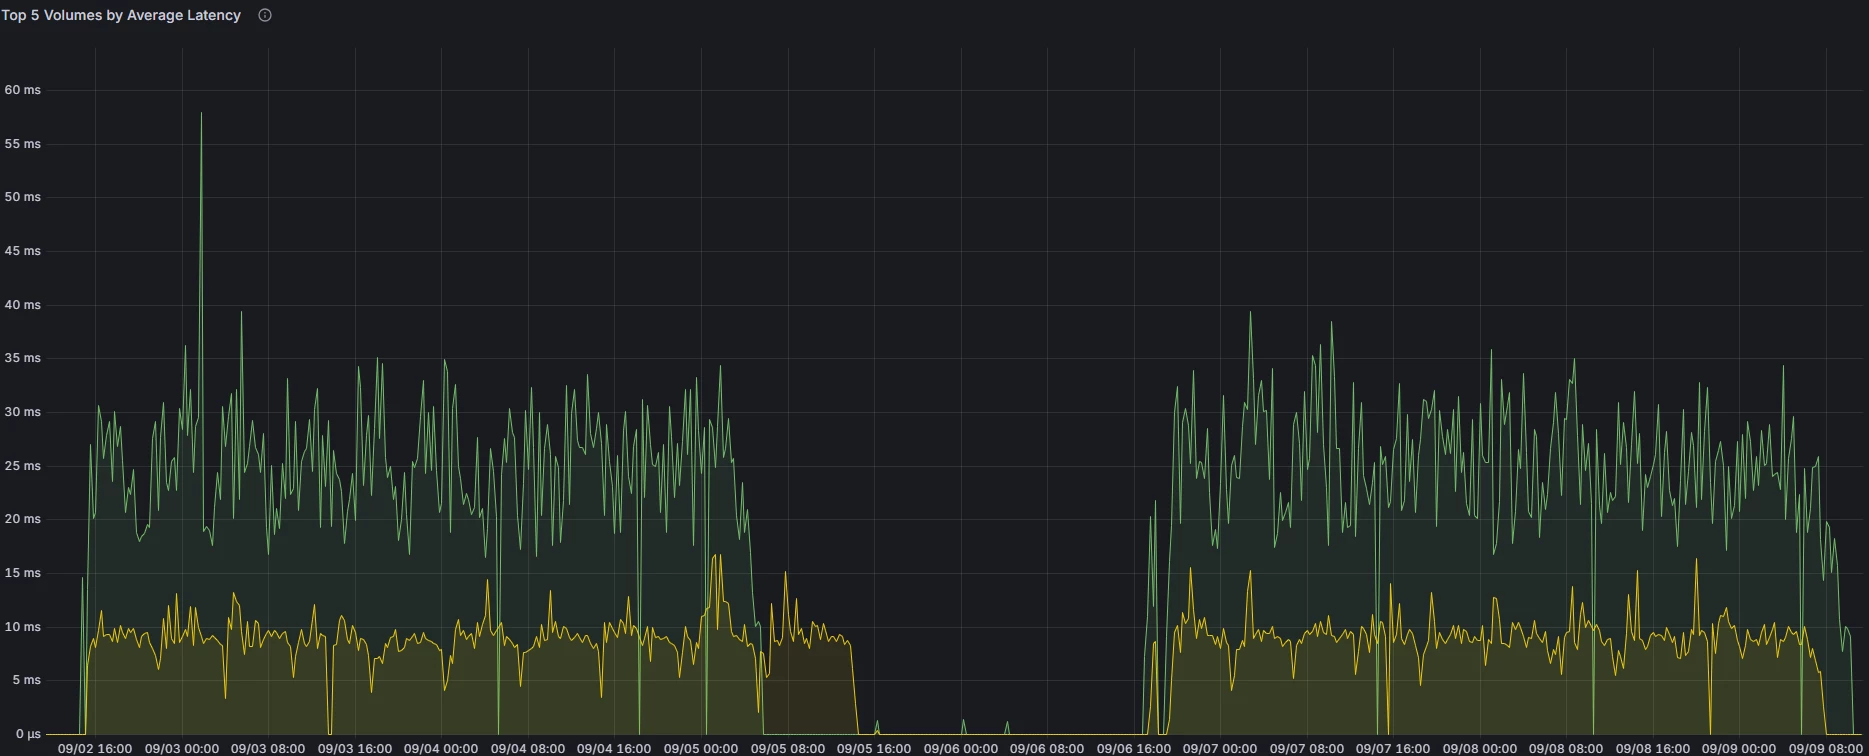Select the "09/07 16:00" time axis label
This screenshot has width=1869, height=756.
pyautogui.click(x=1393, y=748)
